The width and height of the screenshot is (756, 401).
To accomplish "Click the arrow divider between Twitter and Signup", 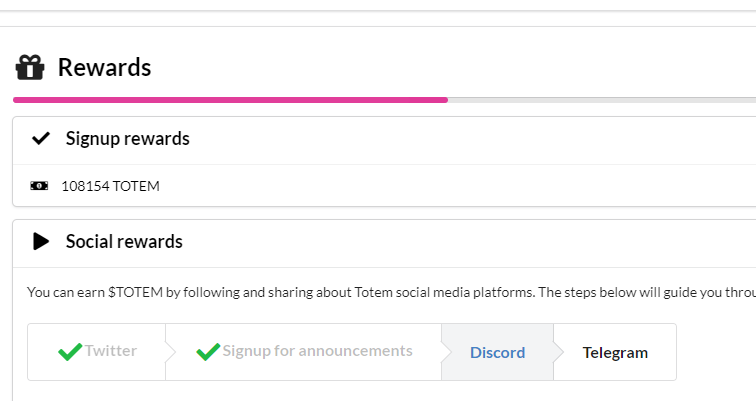I will click(x=170, y=352).
